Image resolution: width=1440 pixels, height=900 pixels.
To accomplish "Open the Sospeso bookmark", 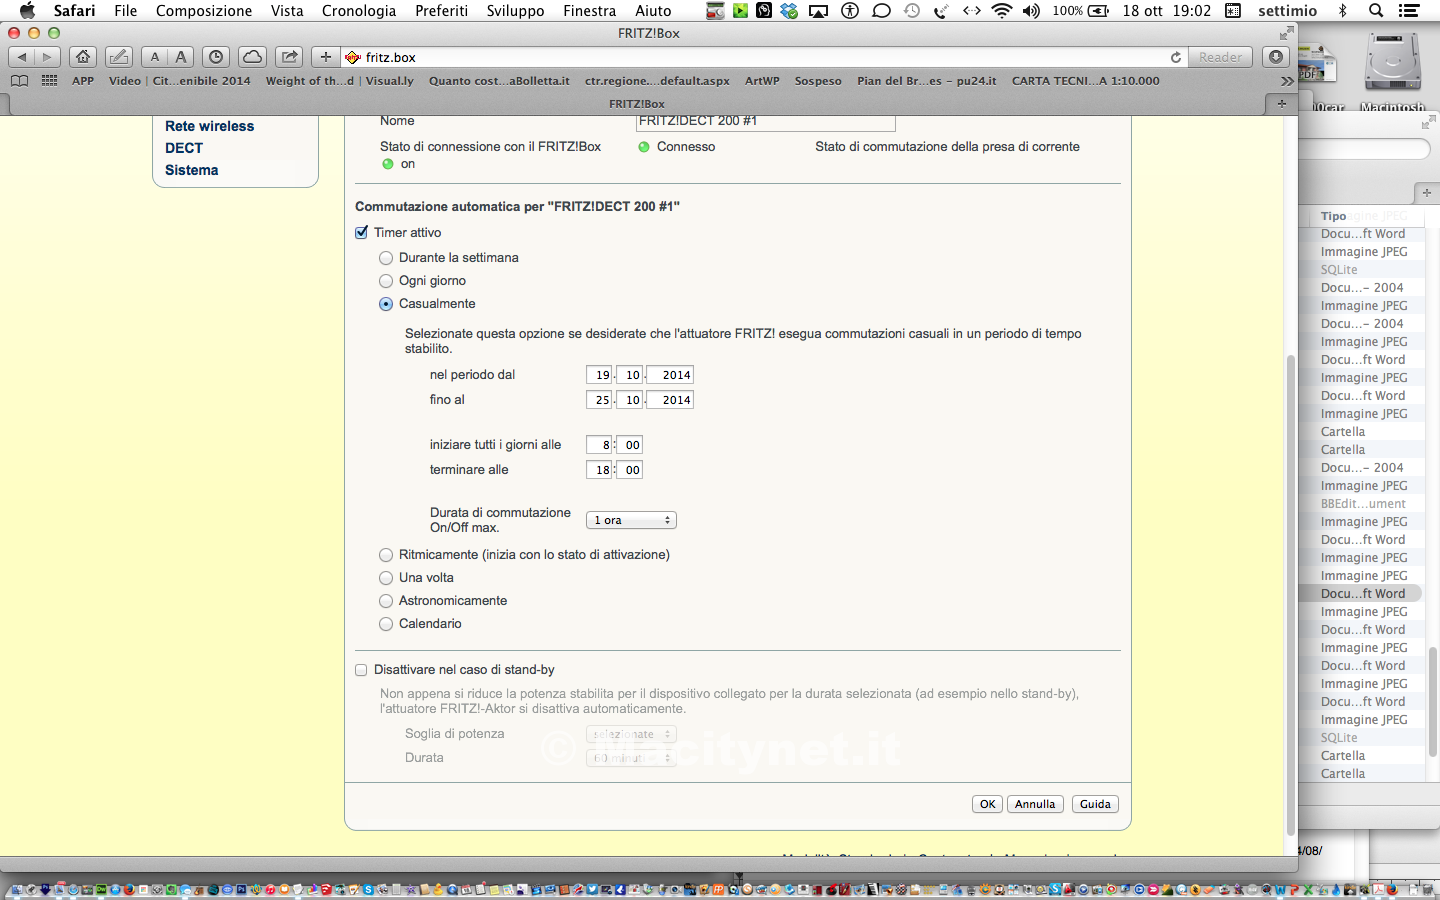I will (818, 81).
